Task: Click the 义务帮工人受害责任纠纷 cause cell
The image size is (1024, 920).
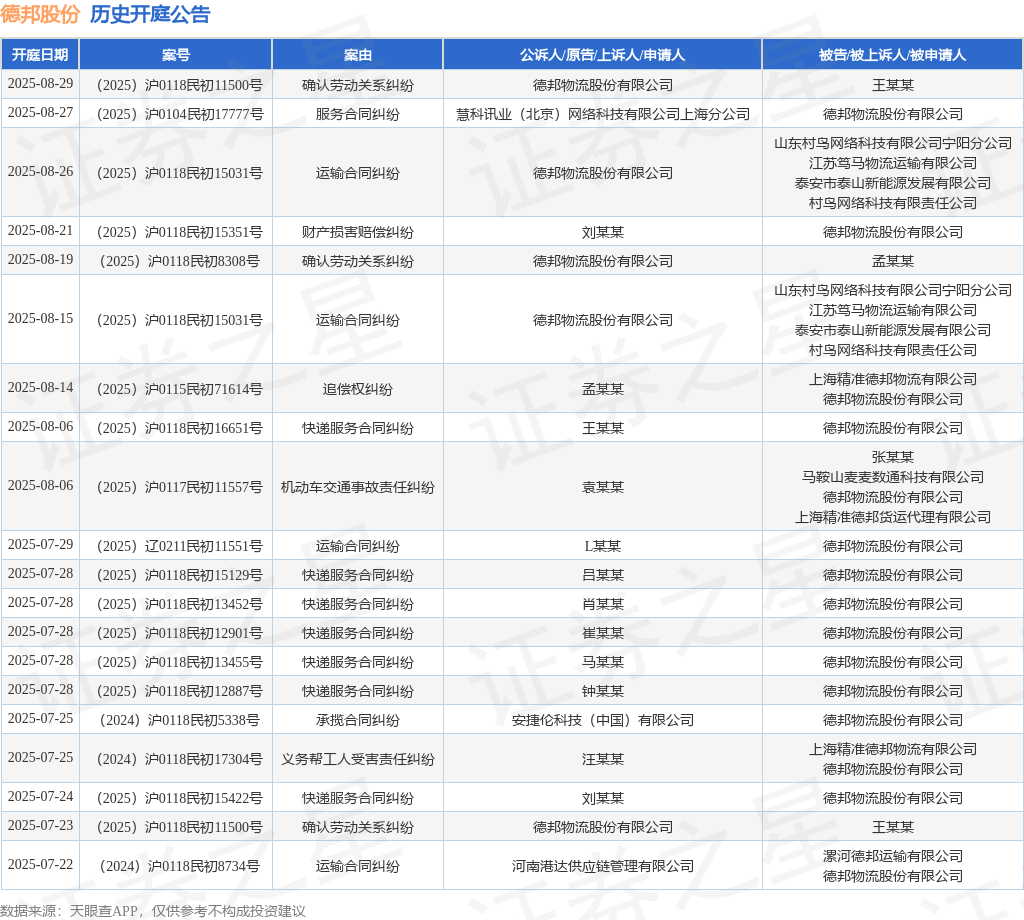Action: (x=357, y=759)
